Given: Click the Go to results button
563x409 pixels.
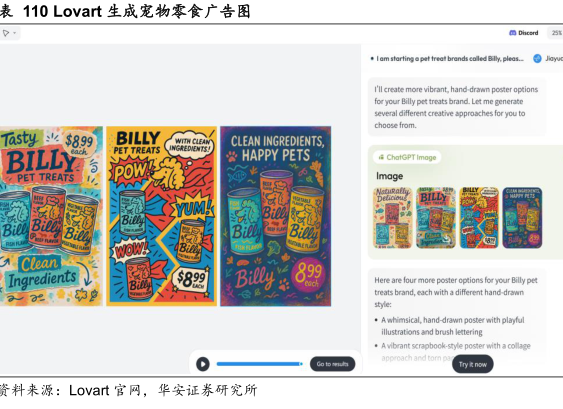Looking at the screenshot, I should [x=332, y=364].
